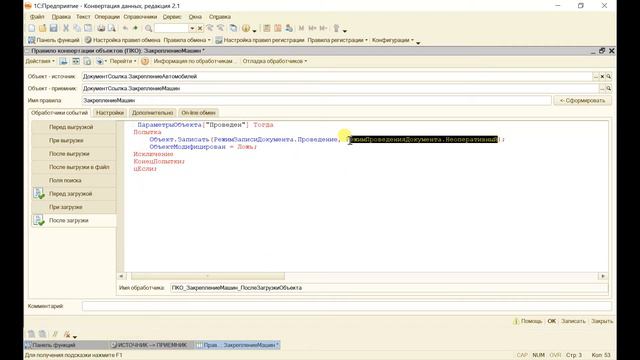This screenshot has width=640, height=360.
Task: Open the Правка menu
Action: 61,17
